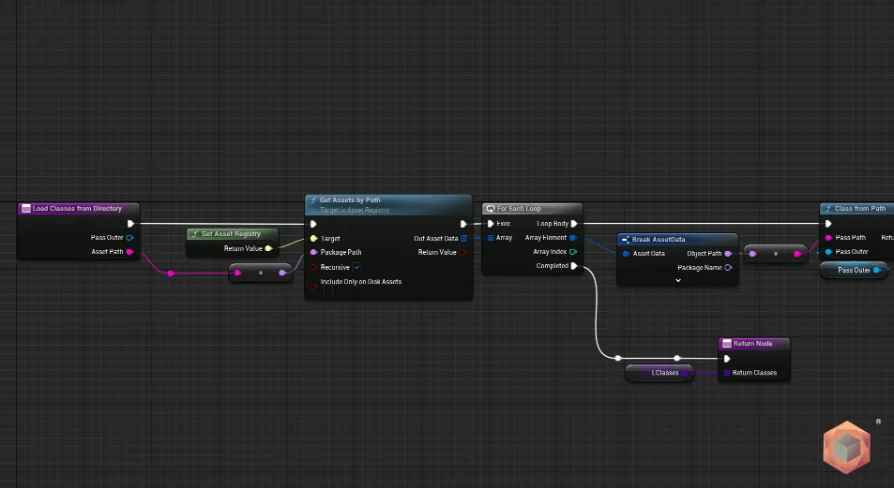Click the Return Node title icon

[x=726, y=344]
